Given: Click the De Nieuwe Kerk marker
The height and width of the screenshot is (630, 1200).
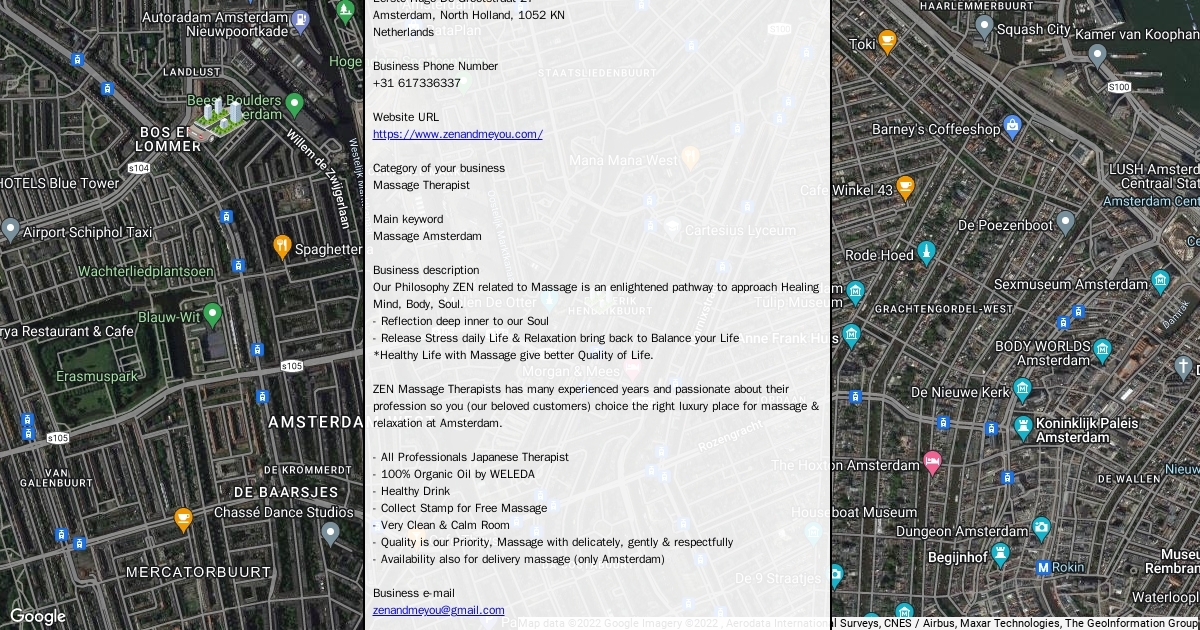Looking at the screenshot, I should point(1022,389).
